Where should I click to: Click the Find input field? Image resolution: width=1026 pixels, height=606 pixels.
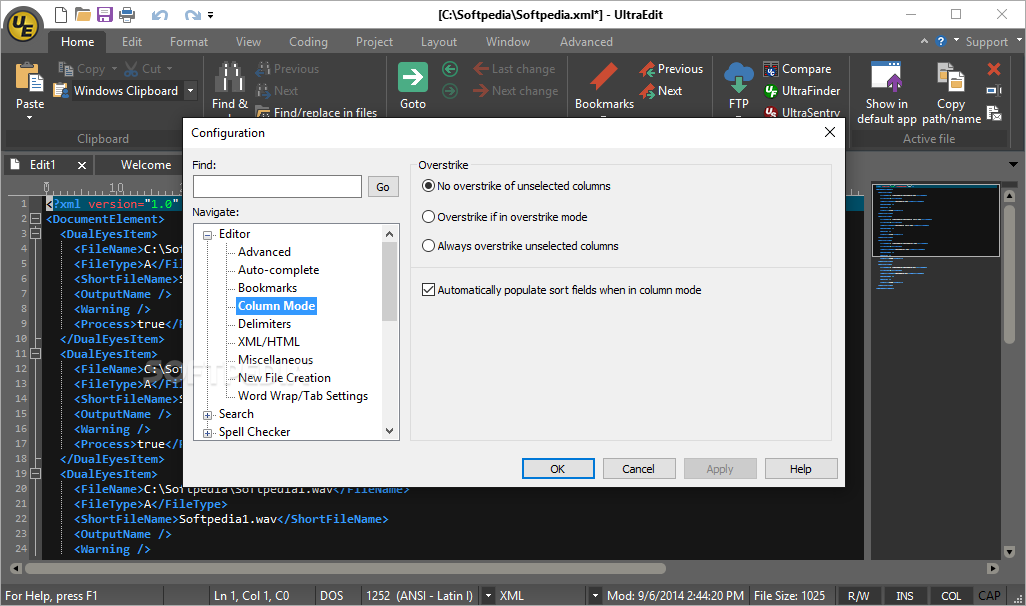click(x=277, y=187)
